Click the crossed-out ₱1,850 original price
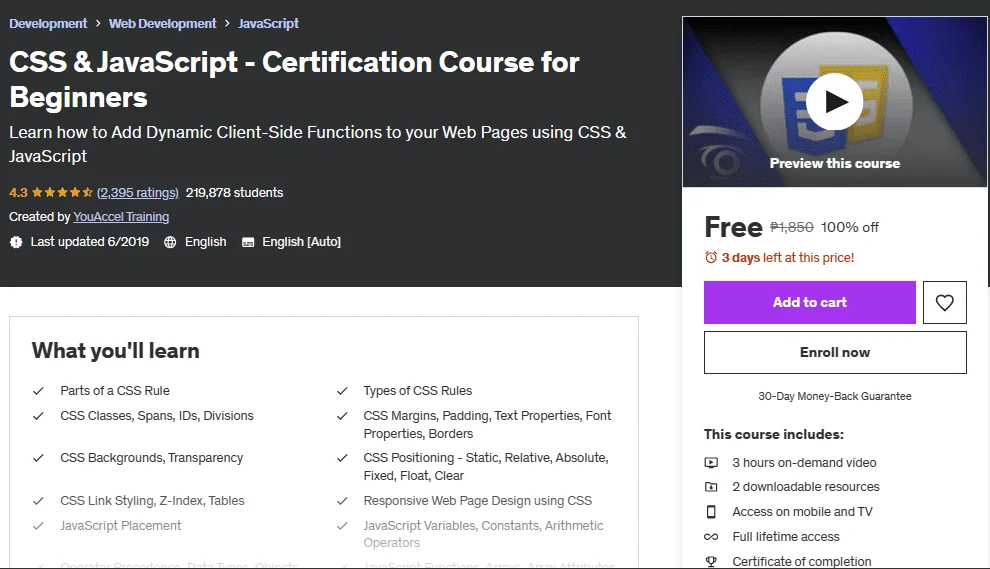This screenshot has height=569, width=990. pos(792,227)
